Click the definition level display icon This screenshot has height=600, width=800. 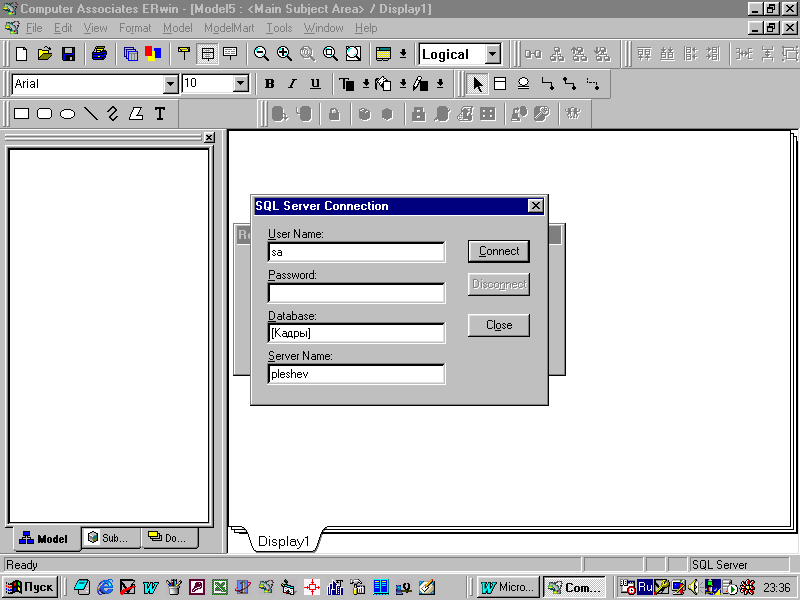click(230, 54)
